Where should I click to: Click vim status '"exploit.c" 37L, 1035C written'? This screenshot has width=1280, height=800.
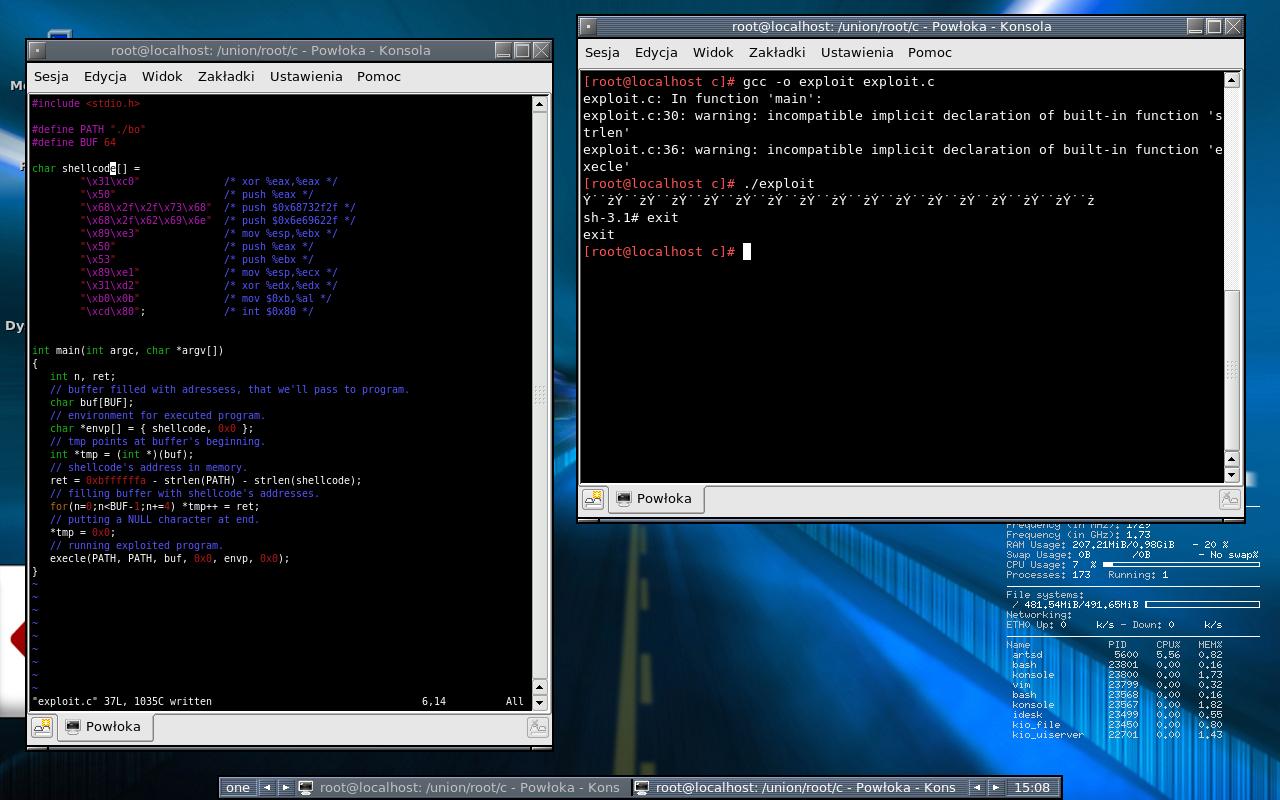pyautogui.click(x=122, y=701)
